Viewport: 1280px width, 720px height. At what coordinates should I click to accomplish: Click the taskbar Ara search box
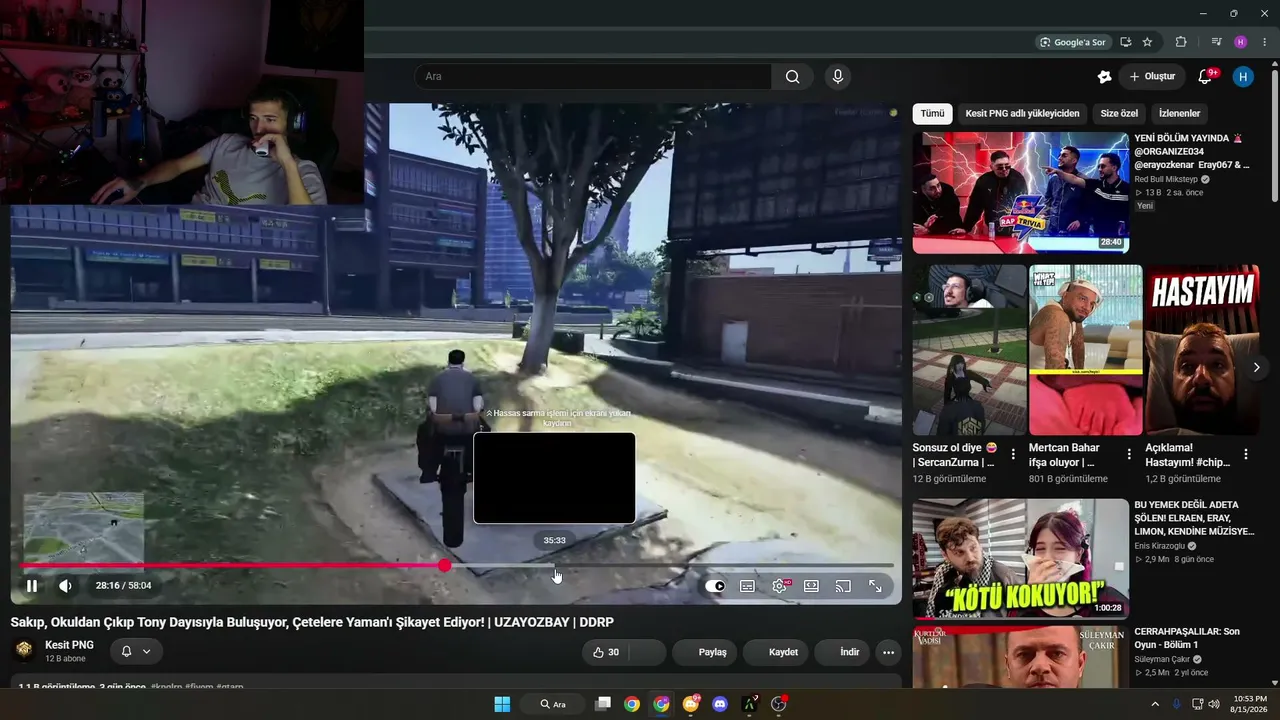coord(554,704)
